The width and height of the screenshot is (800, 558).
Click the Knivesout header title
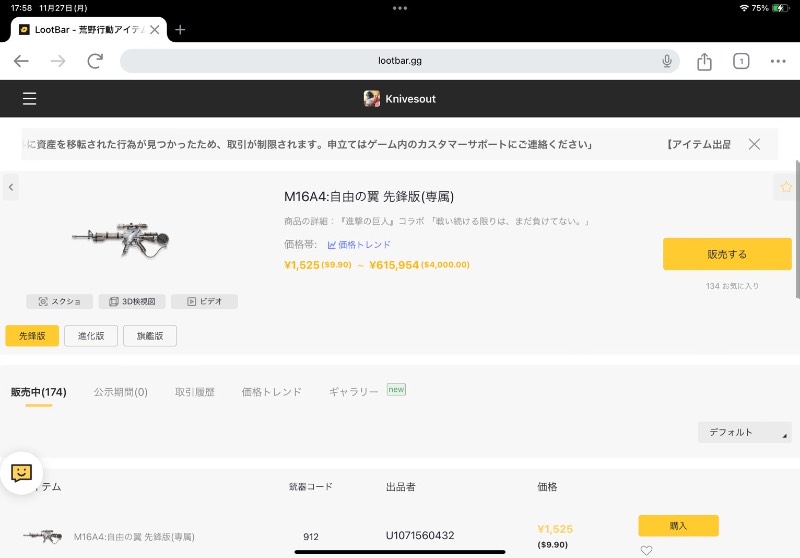pyautogui.click(x=410, y=99)
